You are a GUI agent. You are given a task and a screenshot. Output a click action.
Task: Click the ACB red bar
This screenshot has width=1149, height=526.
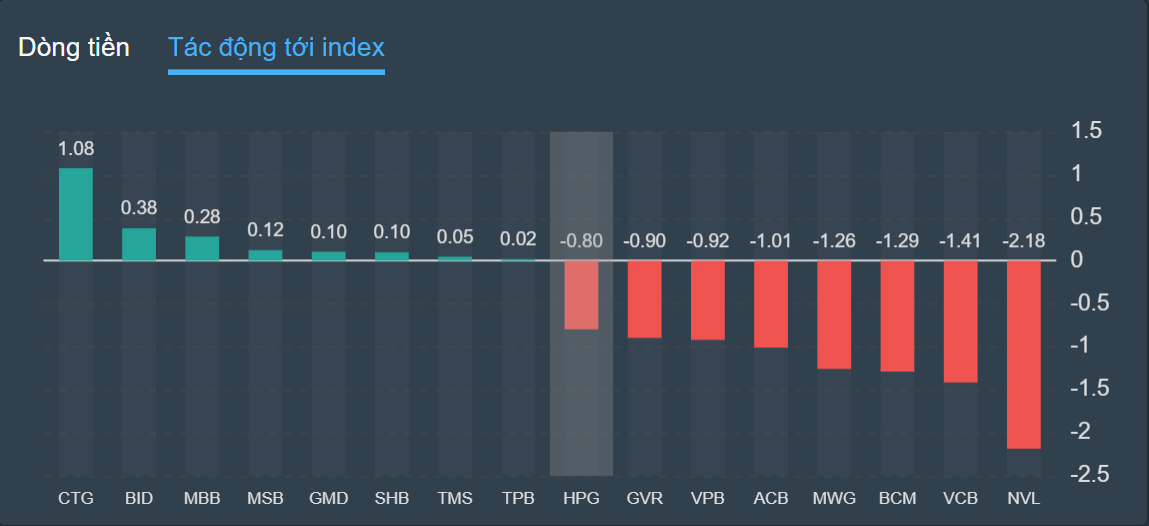coord(771,304)
